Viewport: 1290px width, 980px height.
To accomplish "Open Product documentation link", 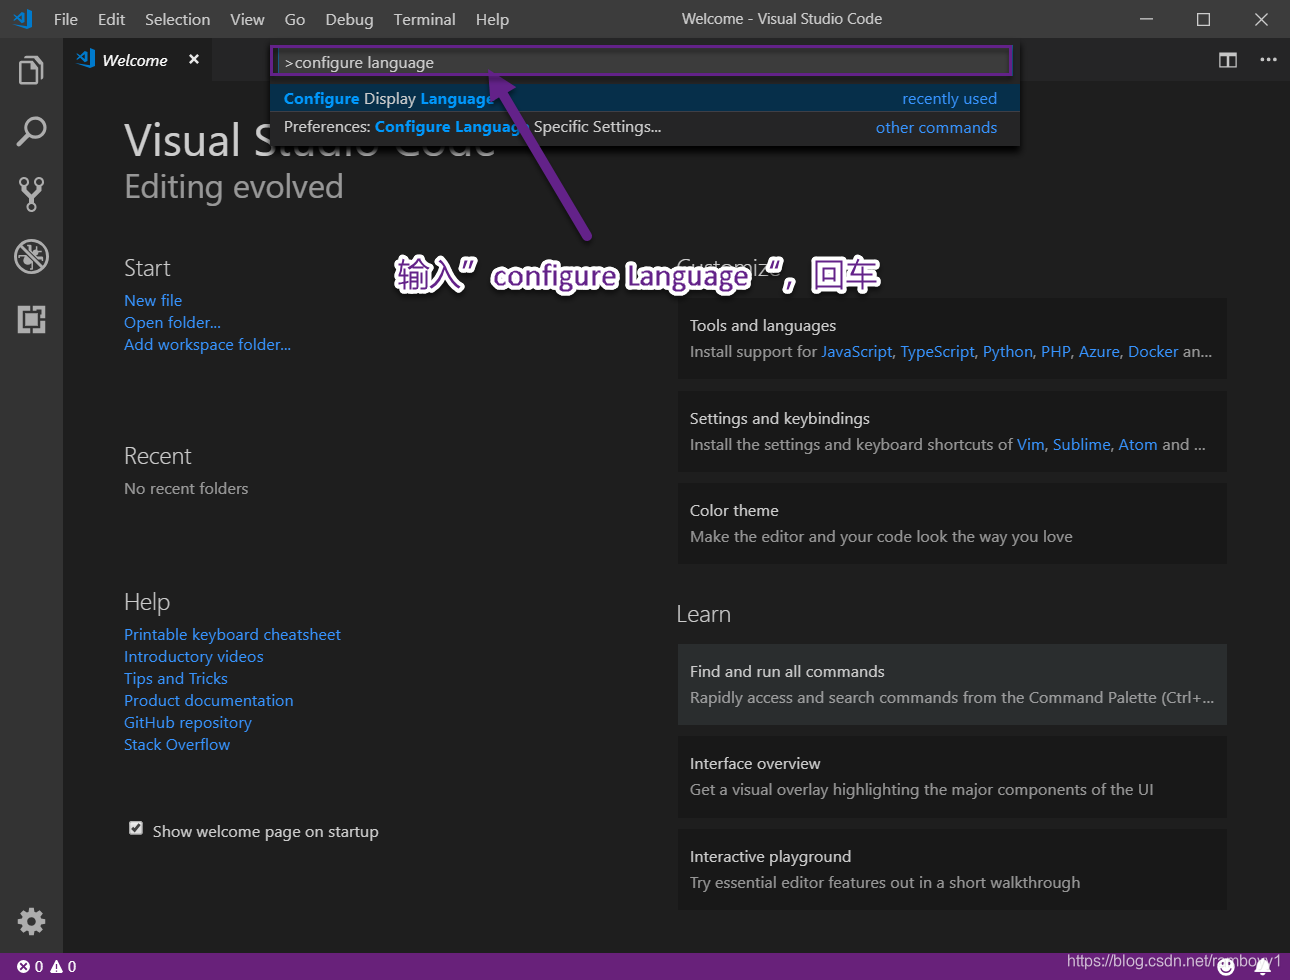I will click(x=209, y=700).
